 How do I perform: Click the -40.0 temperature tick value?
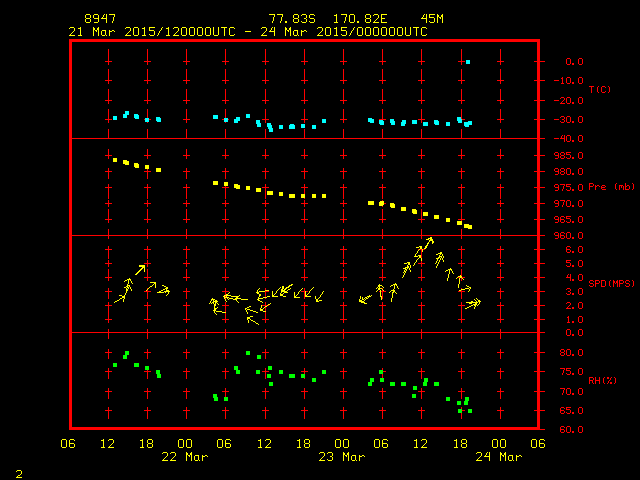pyautogui.click(x=566, y=139)
